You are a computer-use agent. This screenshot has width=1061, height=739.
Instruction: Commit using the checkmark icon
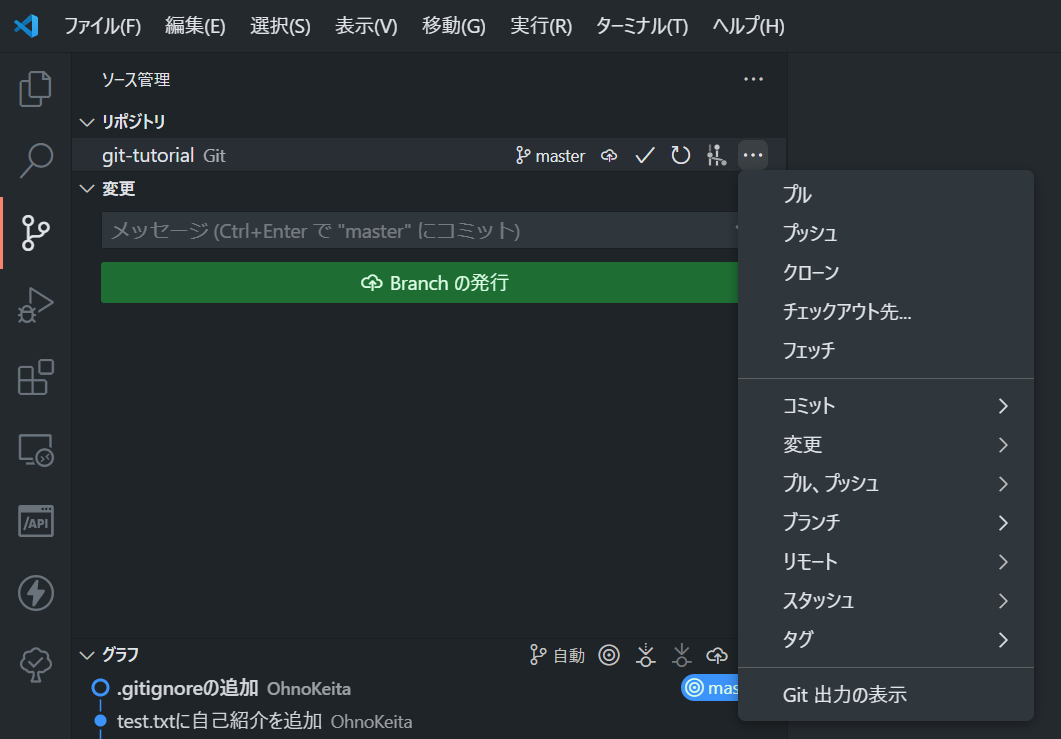tap(645, 156)
